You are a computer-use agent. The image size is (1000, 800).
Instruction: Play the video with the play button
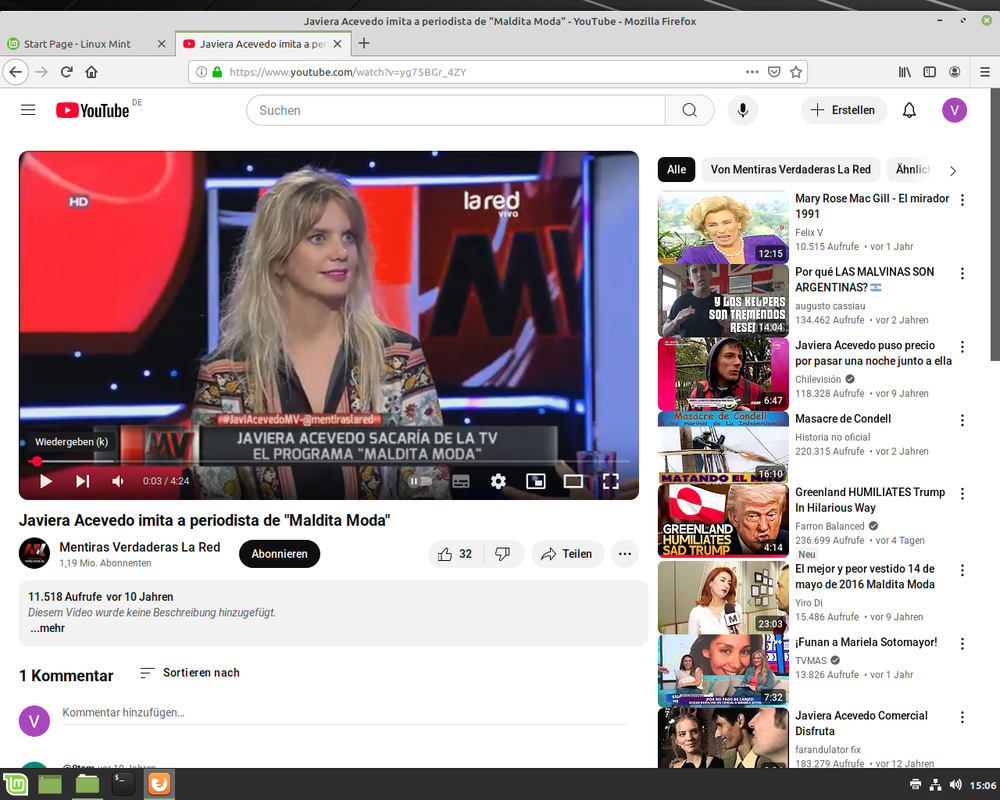coord(45,481)
